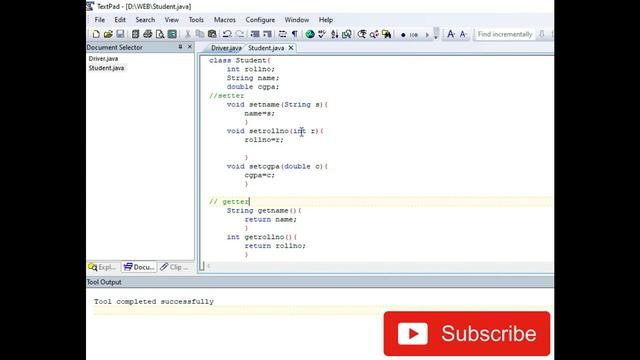
Task: Open Find in Files binoculars icon
Action: click(386, 34)
